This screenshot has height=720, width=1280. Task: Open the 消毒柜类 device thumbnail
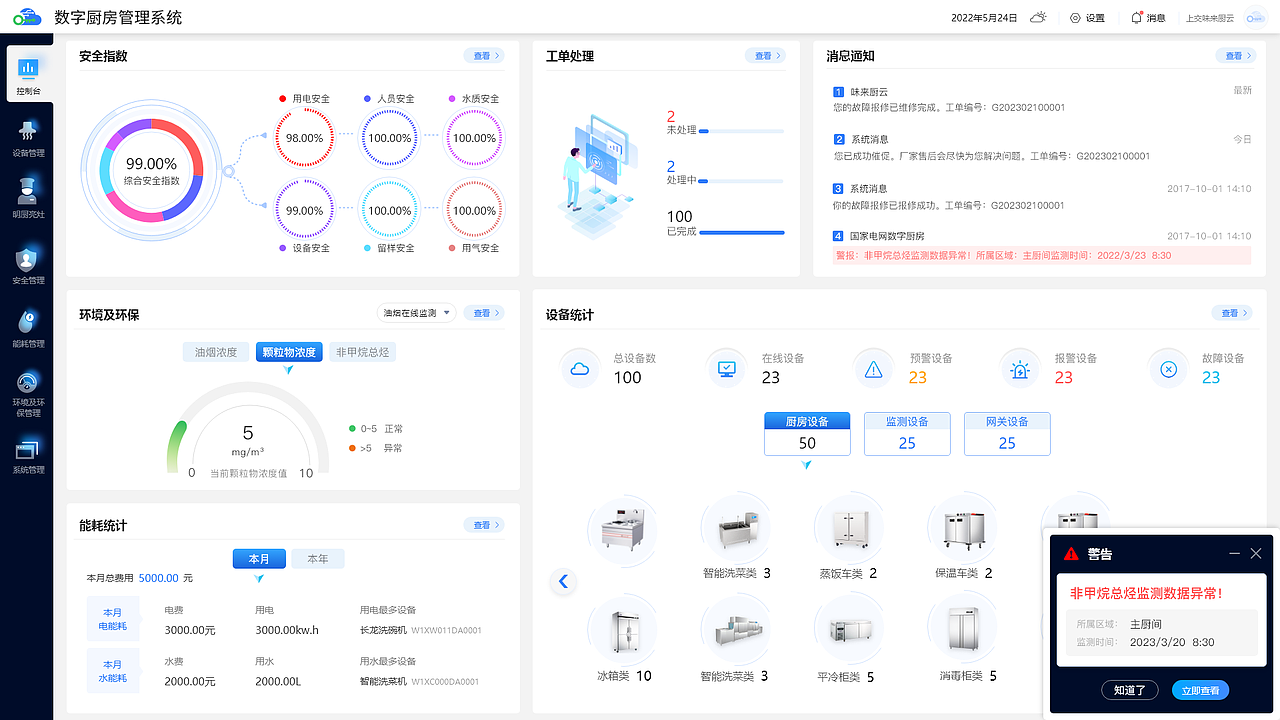tap(963, 628)
